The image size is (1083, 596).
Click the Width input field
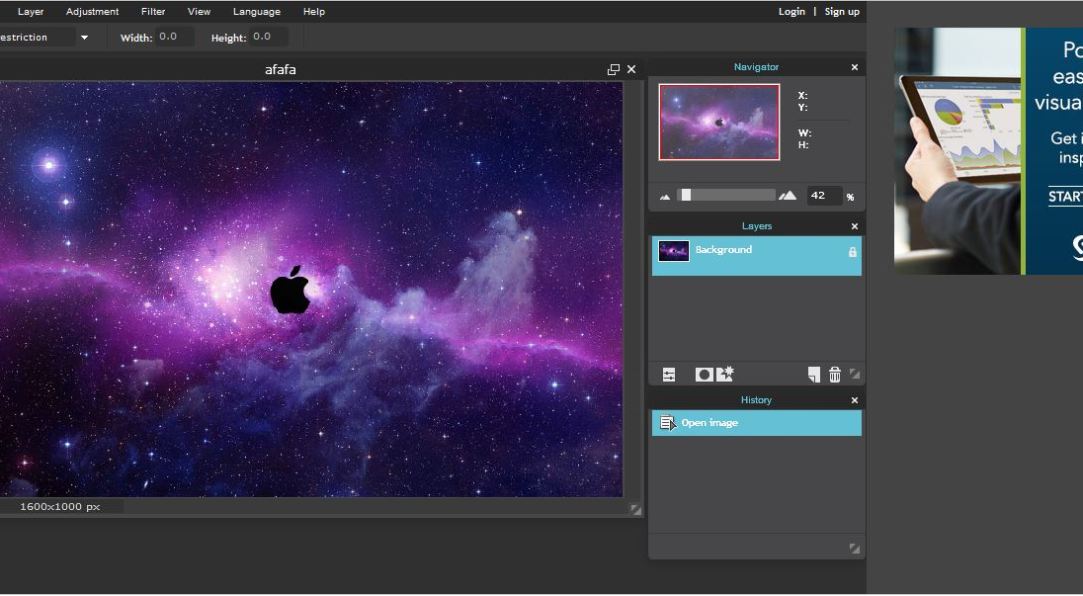coord(174,37)
